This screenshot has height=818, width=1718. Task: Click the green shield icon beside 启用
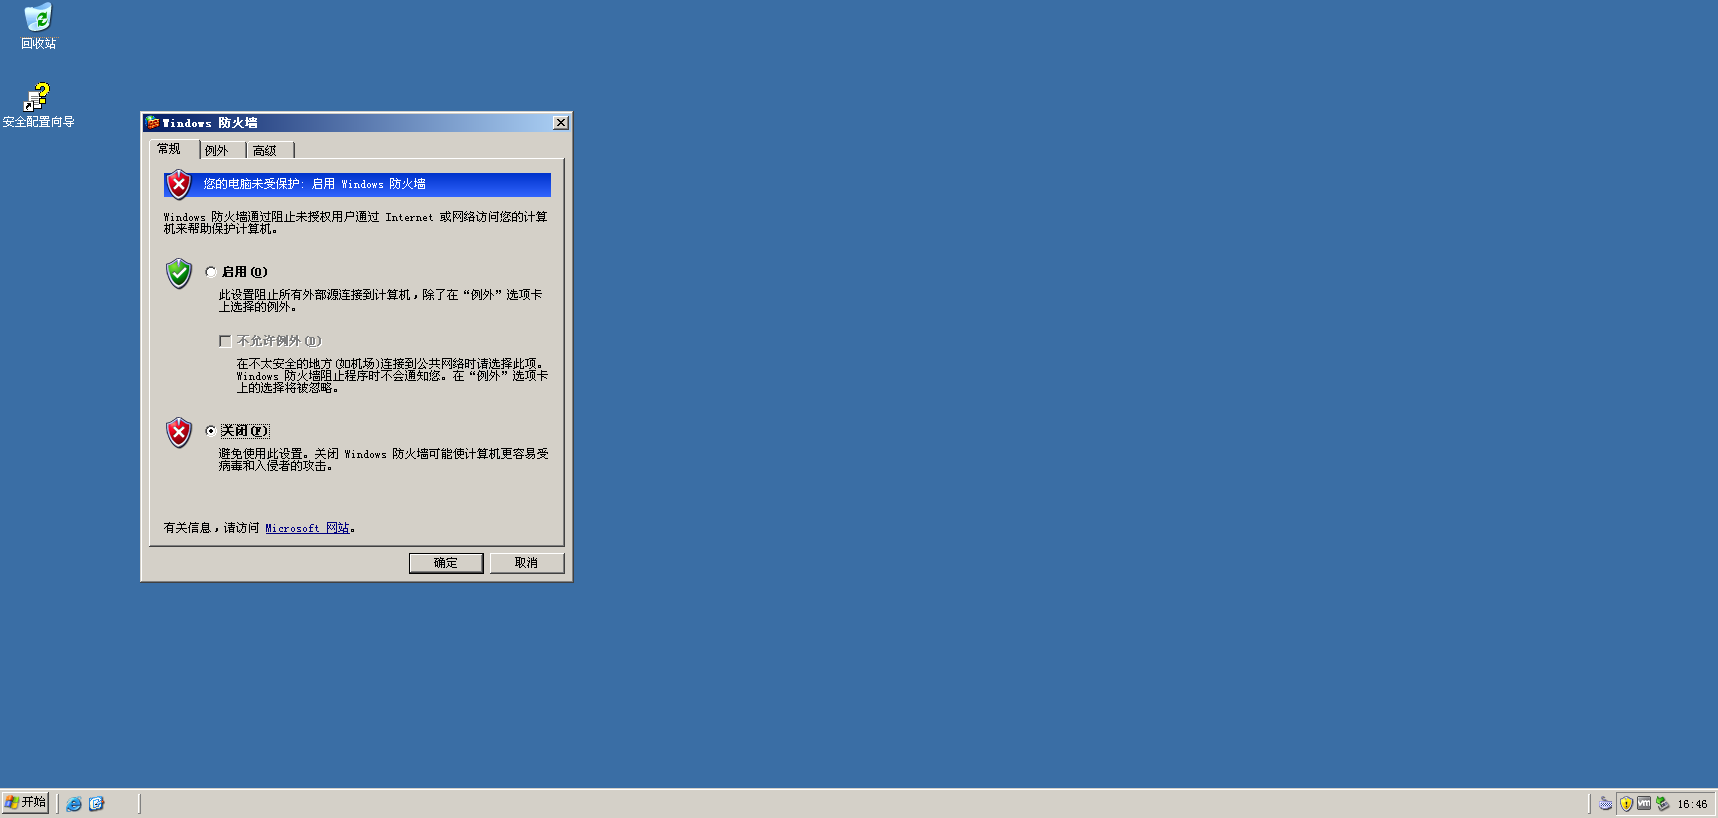coord(179,273)
